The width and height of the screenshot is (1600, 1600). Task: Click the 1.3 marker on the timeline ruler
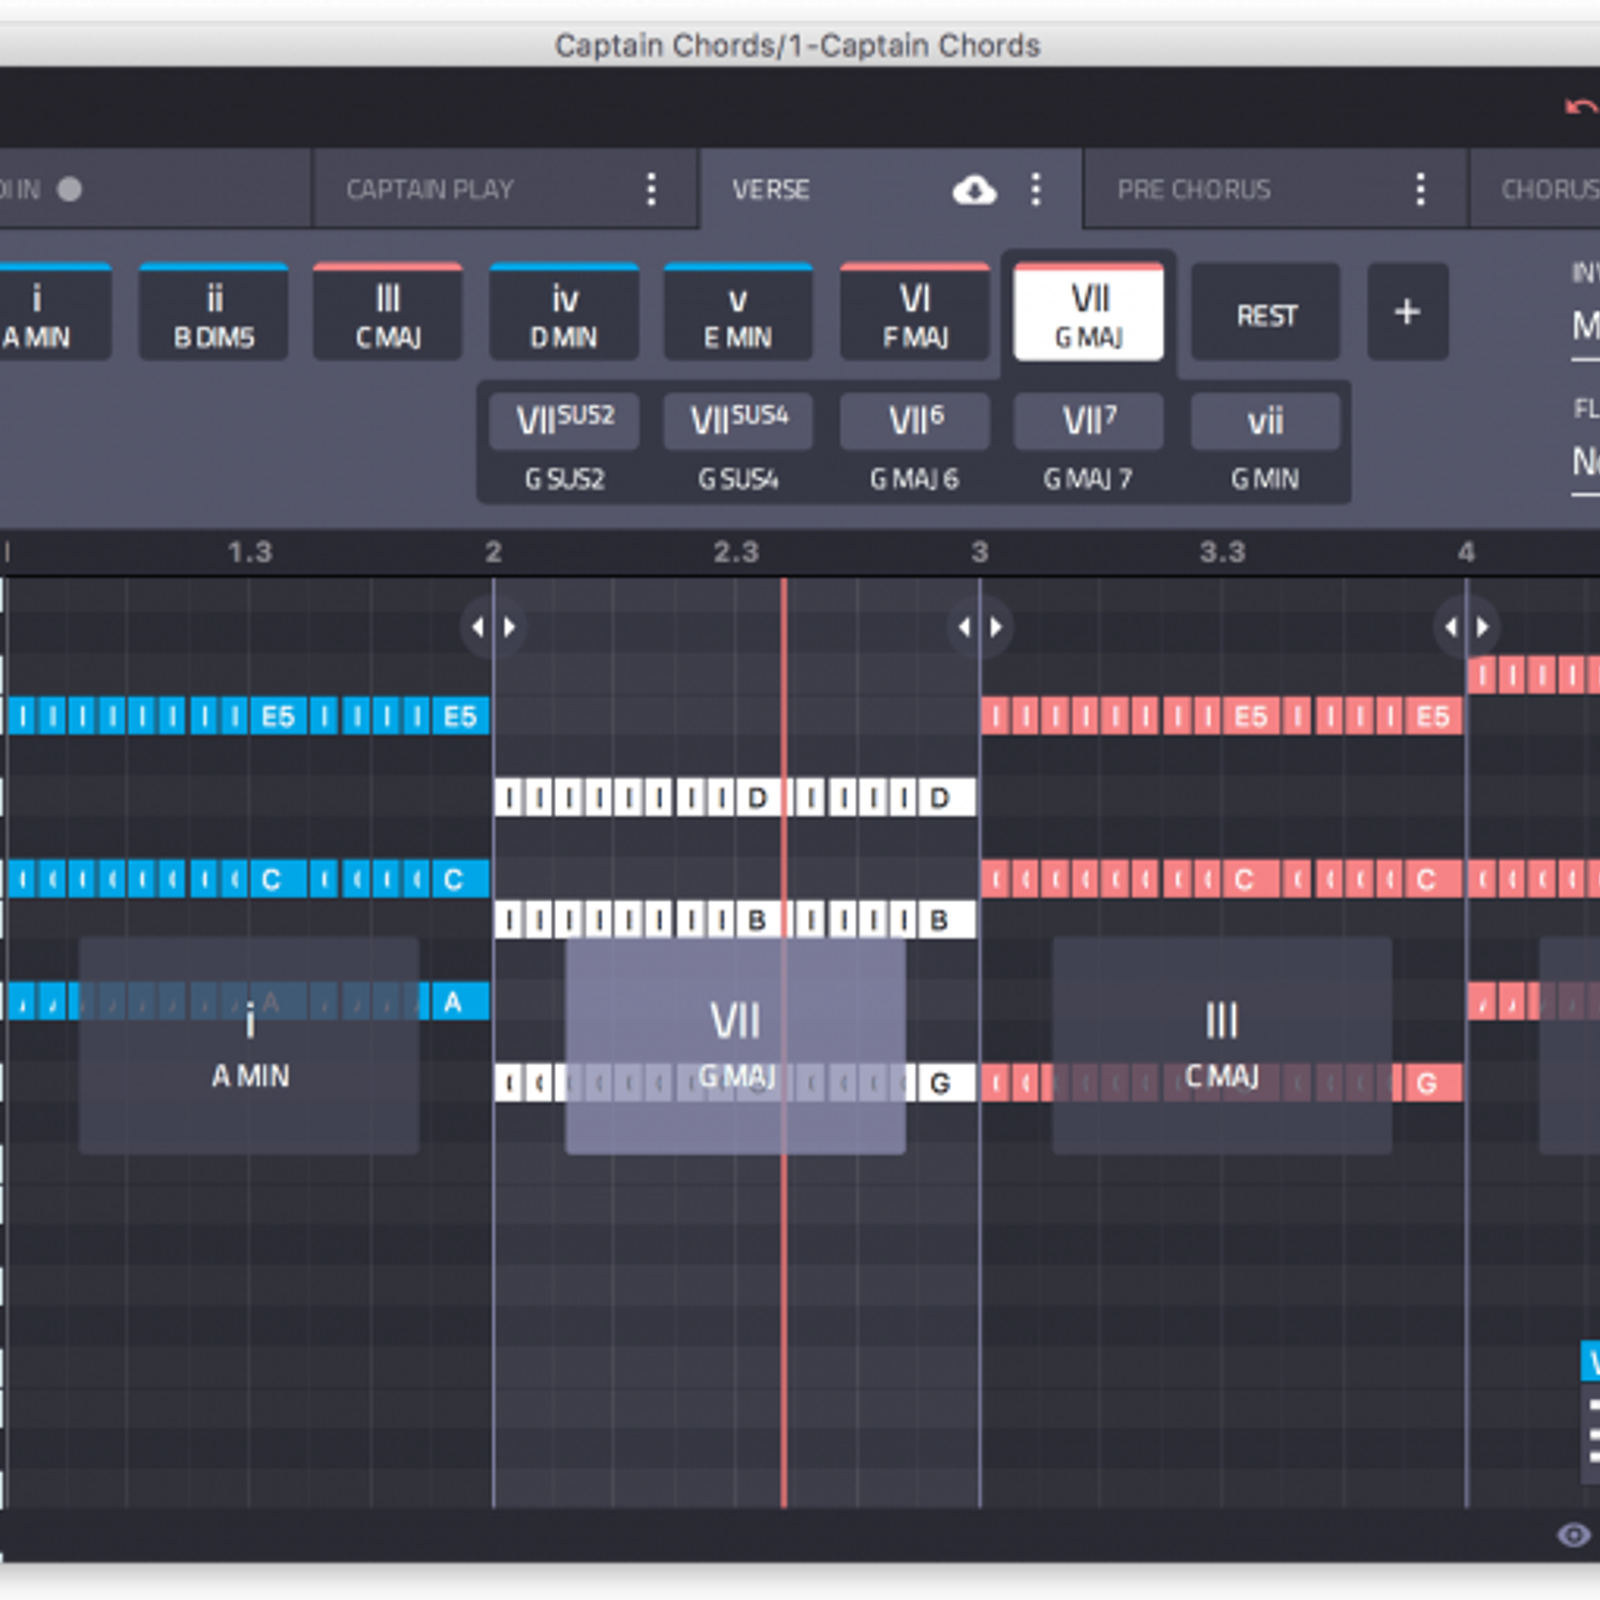pyautogui.click(x=250, y=552)
